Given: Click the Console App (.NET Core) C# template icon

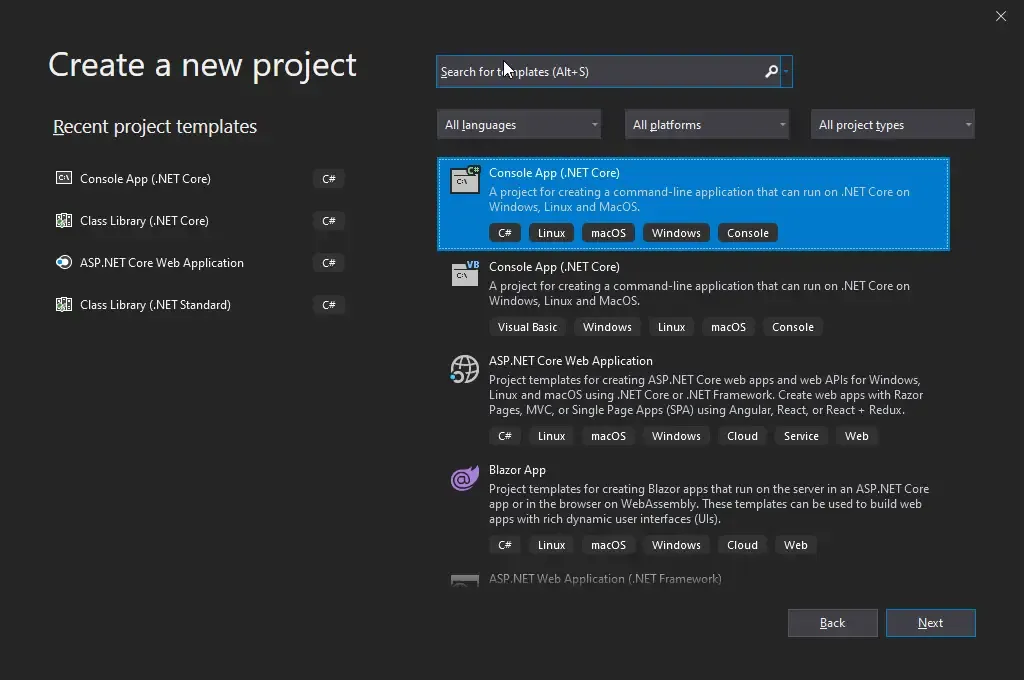Looking at the screenshot, I should pyautogui.click(x=464, y=180).
